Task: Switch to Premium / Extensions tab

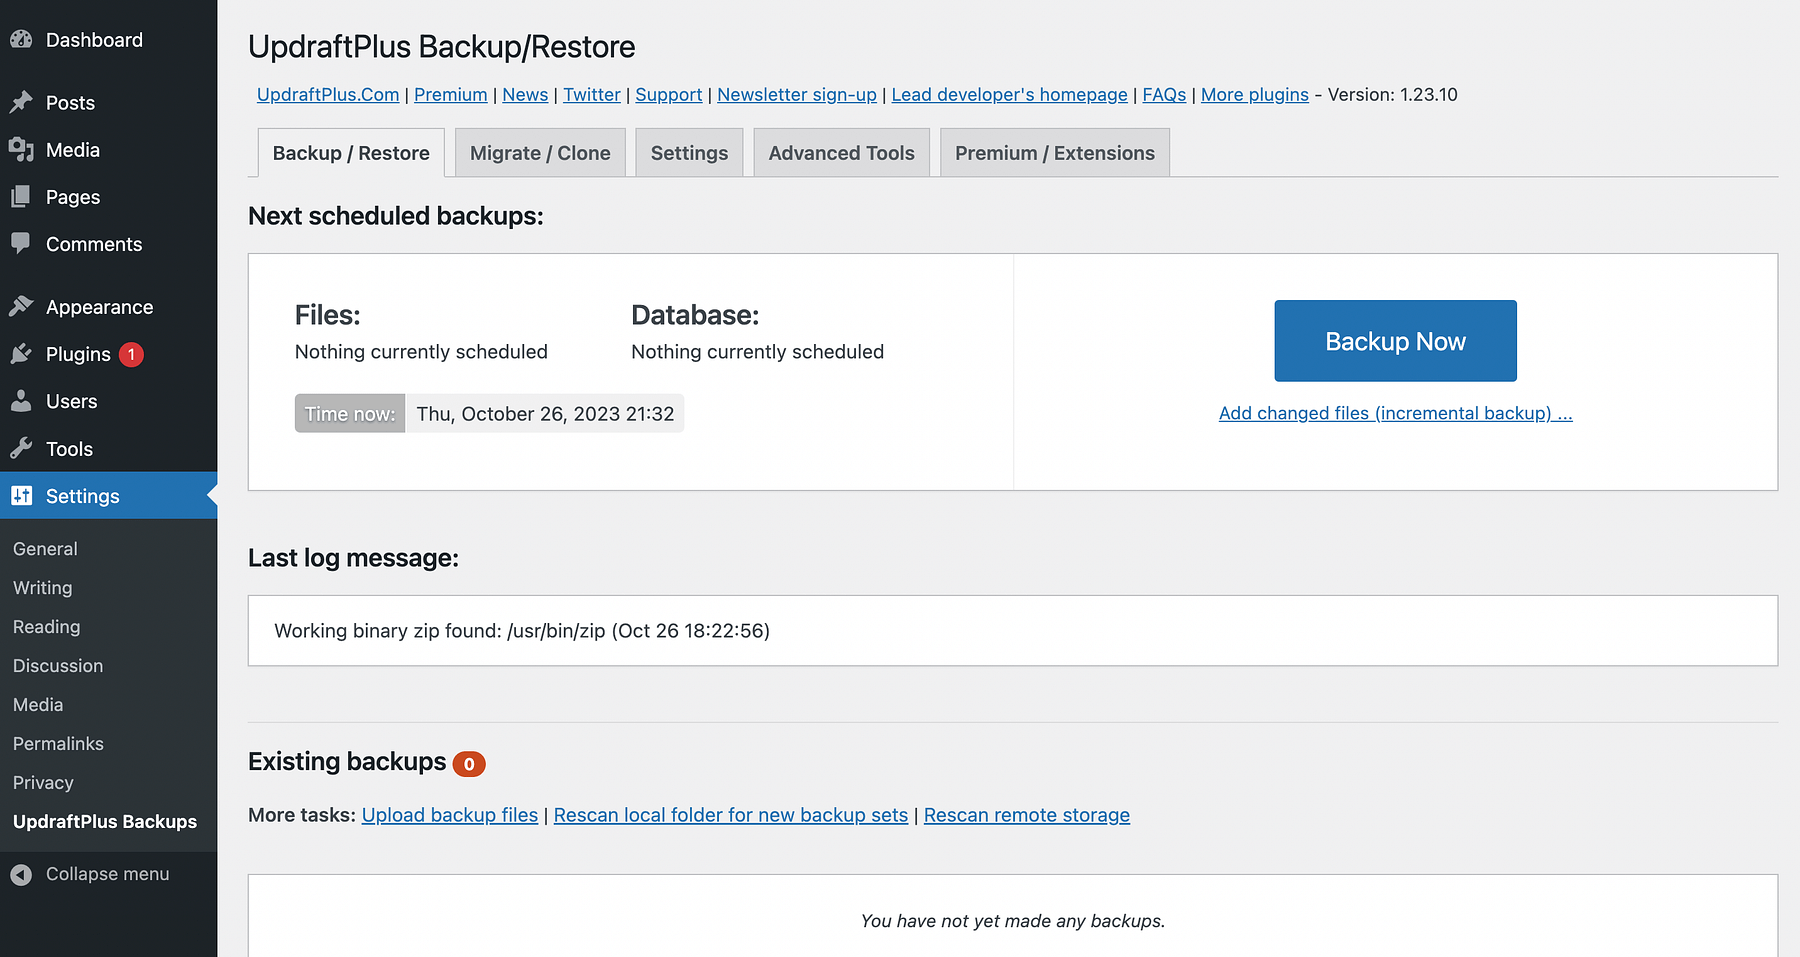Action: pyautogui.click(x=1053, y=152)
